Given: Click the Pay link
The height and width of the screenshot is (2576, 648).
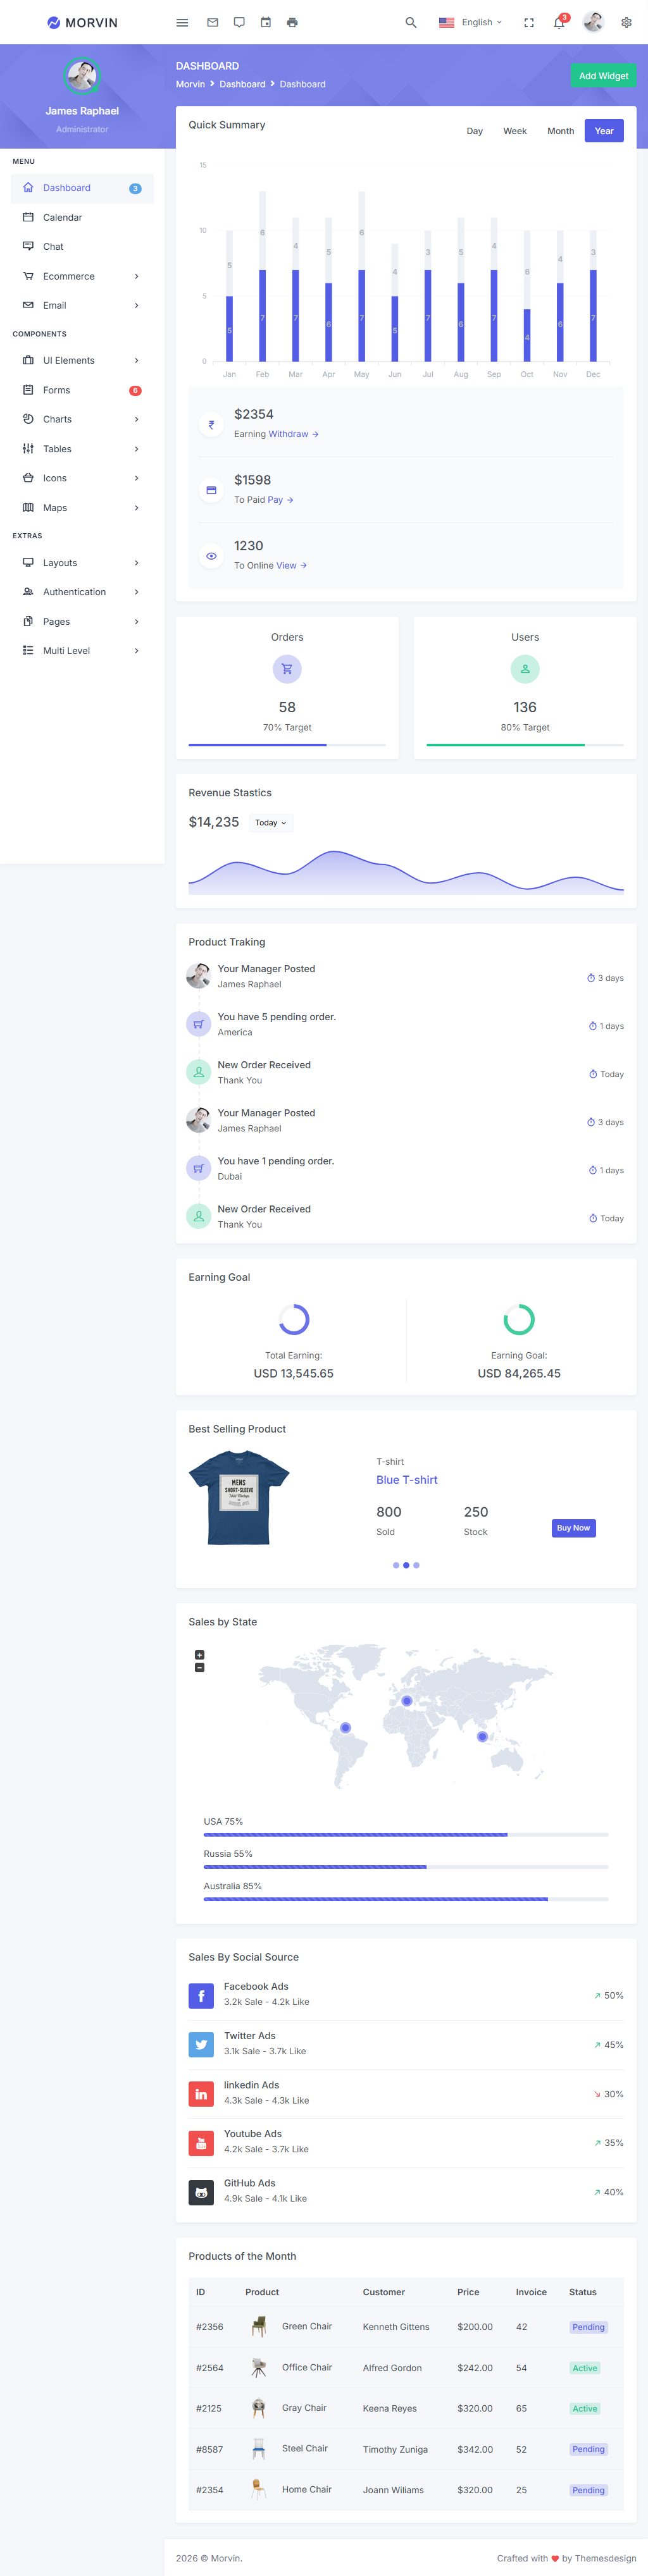Looking at the screenshot, I should 280,500.
